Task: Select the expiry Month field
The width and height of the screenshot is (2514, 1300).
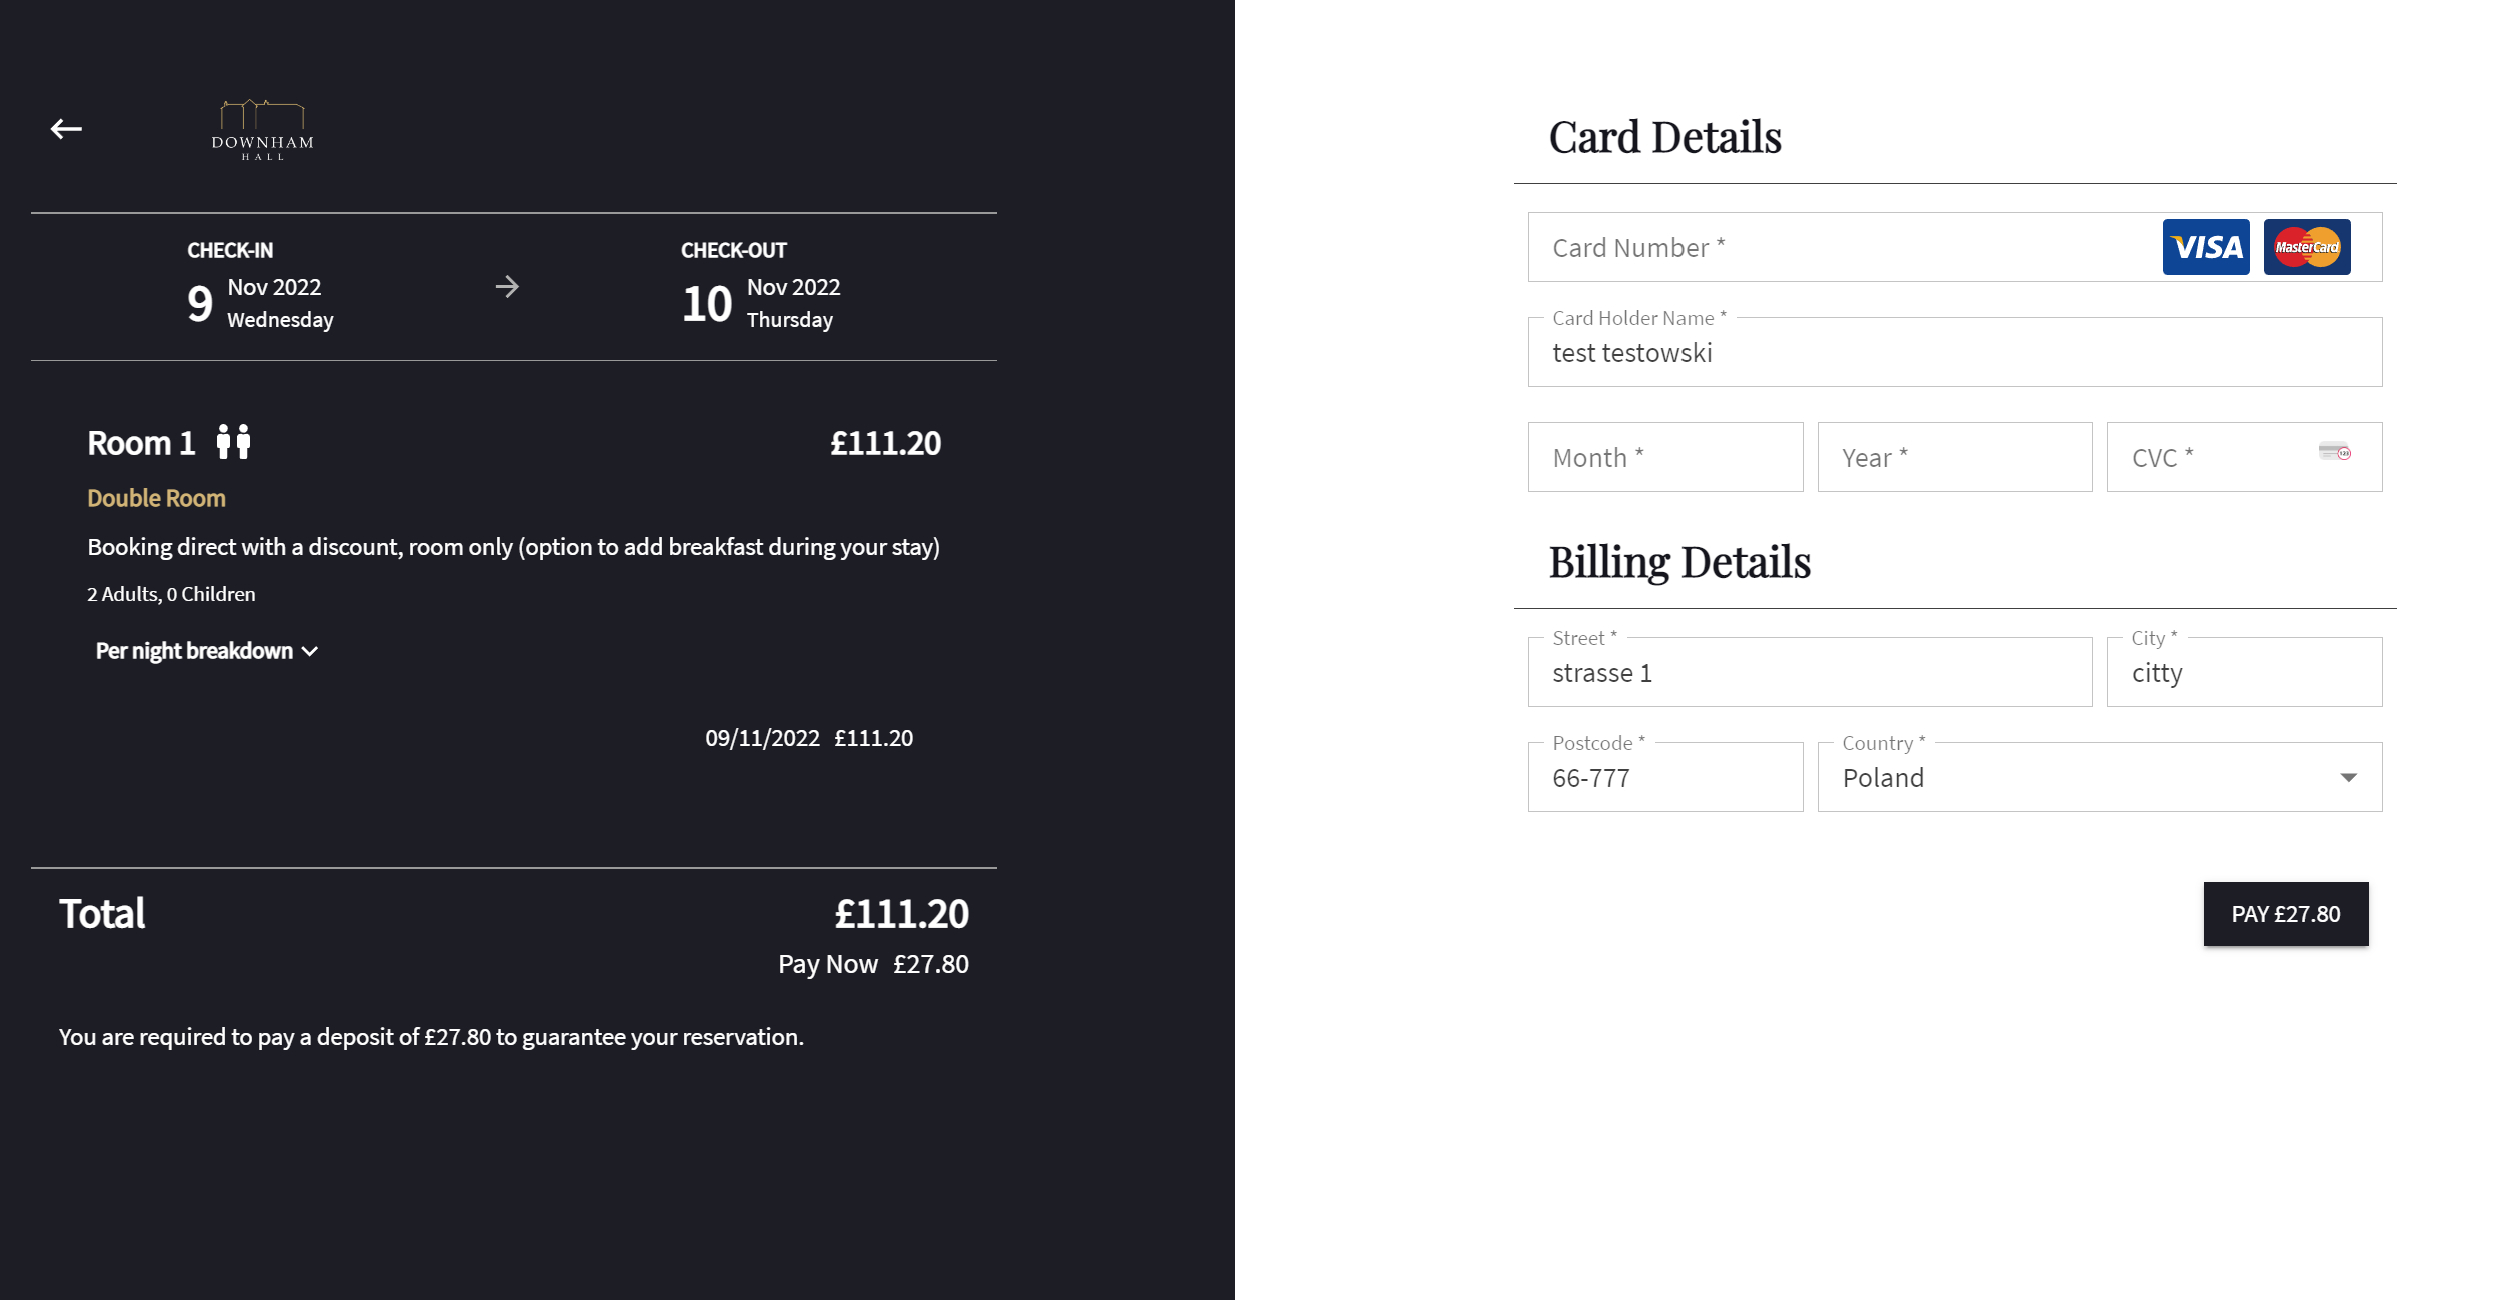Action: coord(1665,458)
